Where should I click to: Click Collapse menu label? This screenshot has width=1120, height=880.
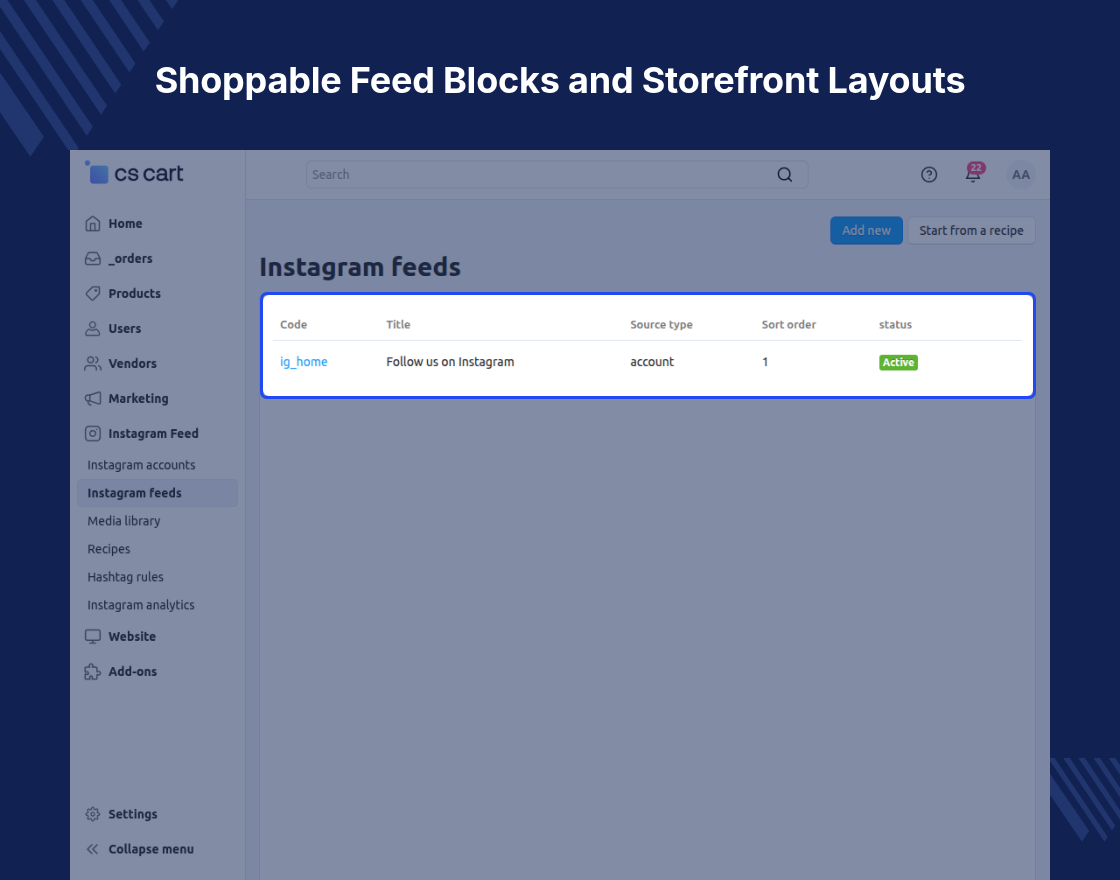(151, 849)
